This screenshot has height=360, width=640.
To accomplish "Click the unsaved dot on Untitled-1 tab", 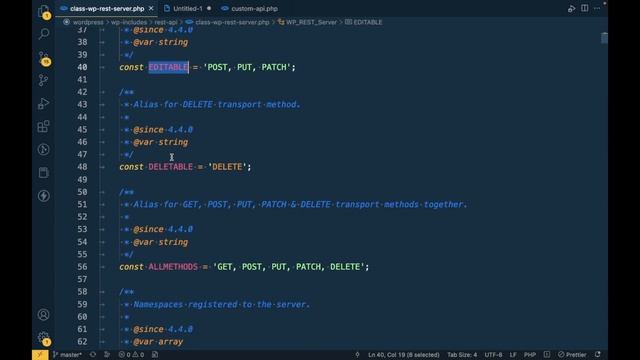I will click(209, 8).
